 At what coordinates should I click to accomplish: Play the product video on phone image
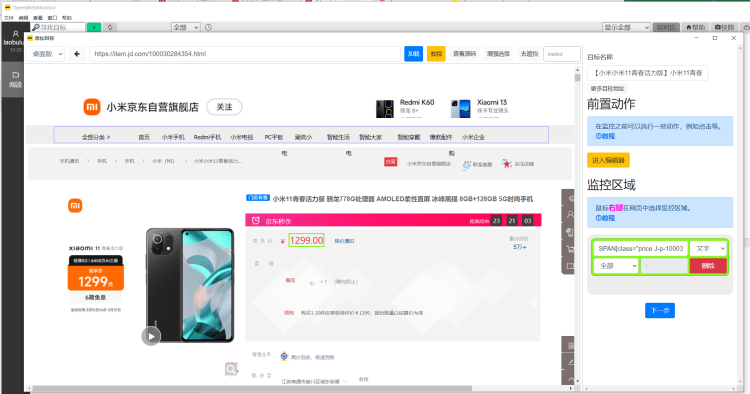(151, 336)
